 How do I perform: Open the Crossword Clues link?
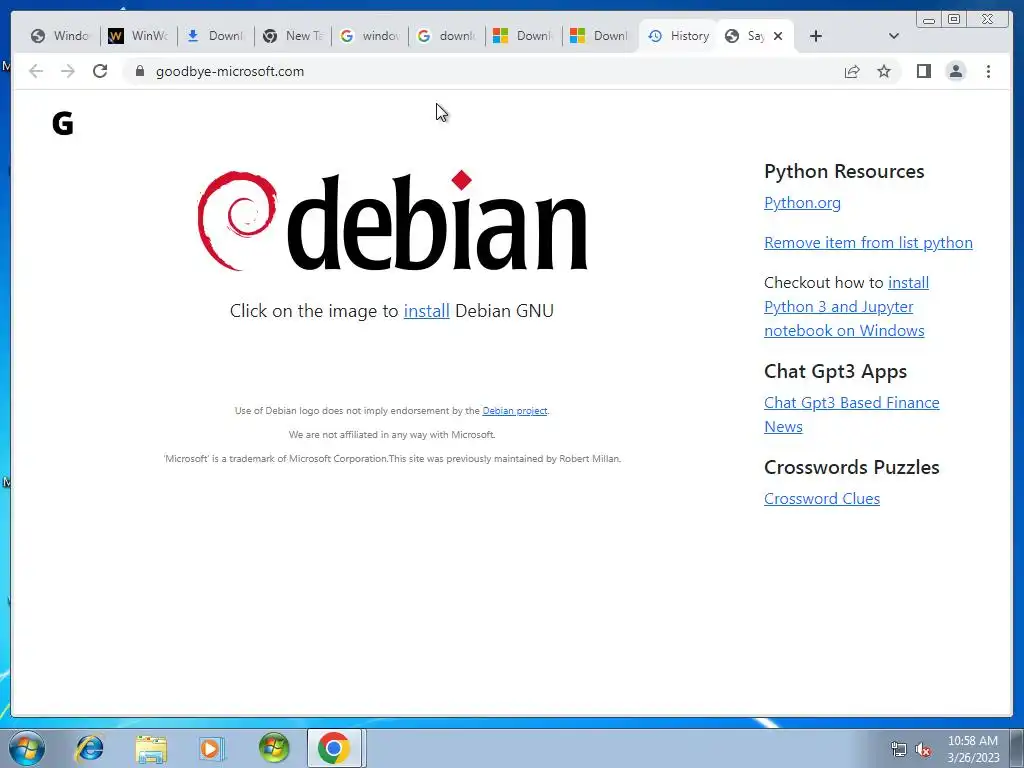822,499
